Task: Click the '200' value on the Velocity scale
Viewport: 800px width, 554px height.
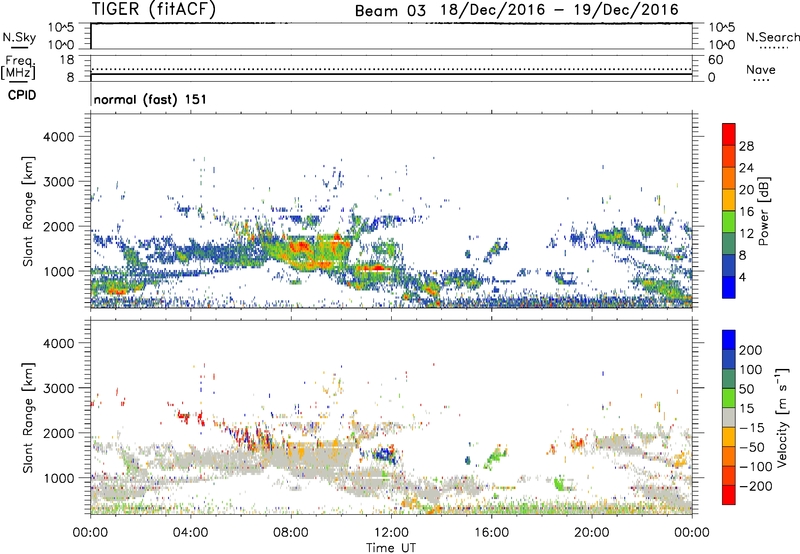Action: coord(751,350)
